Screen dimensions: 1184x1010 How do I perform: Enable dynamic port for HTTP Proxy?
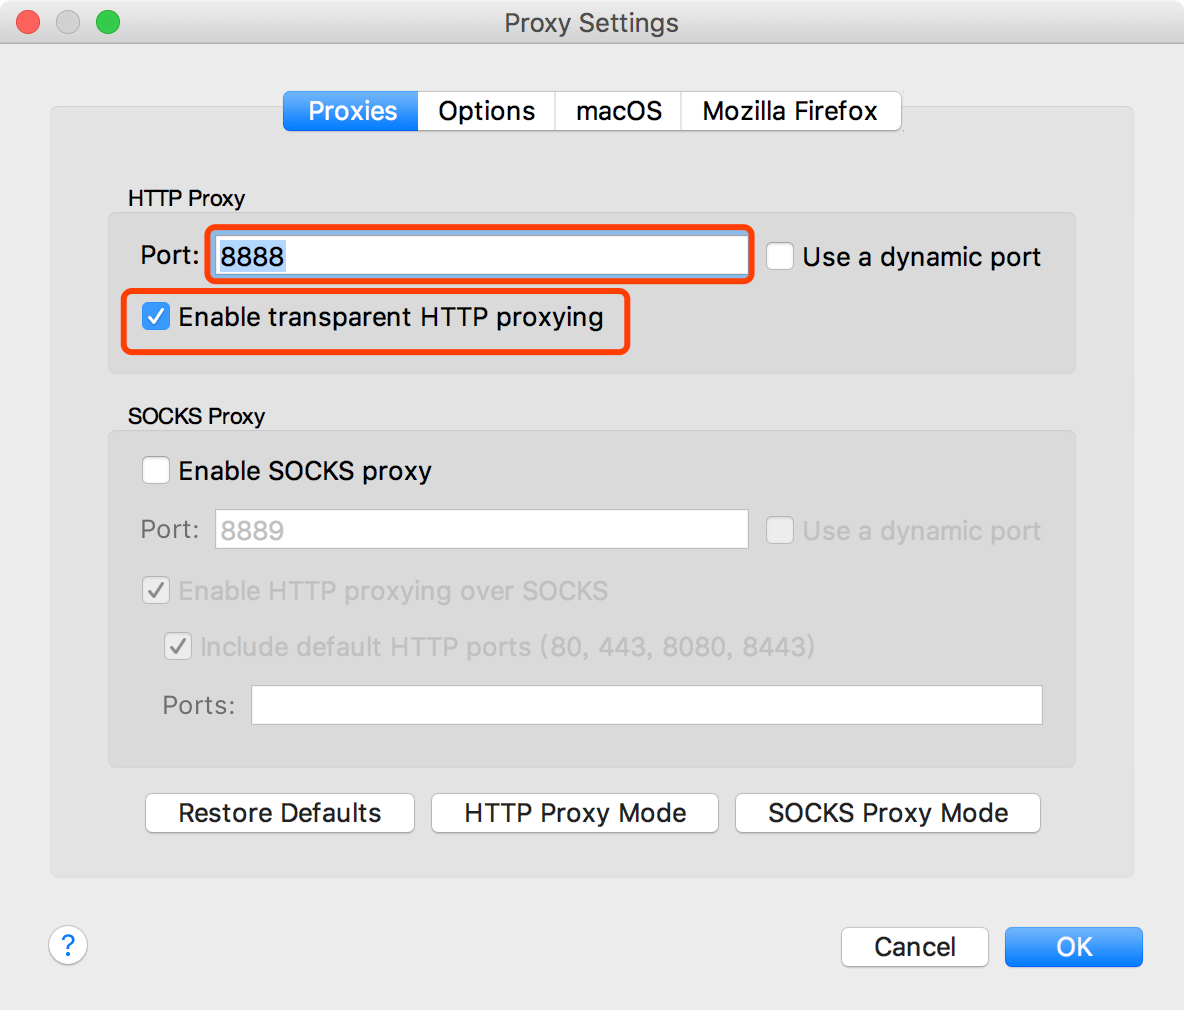780,257
